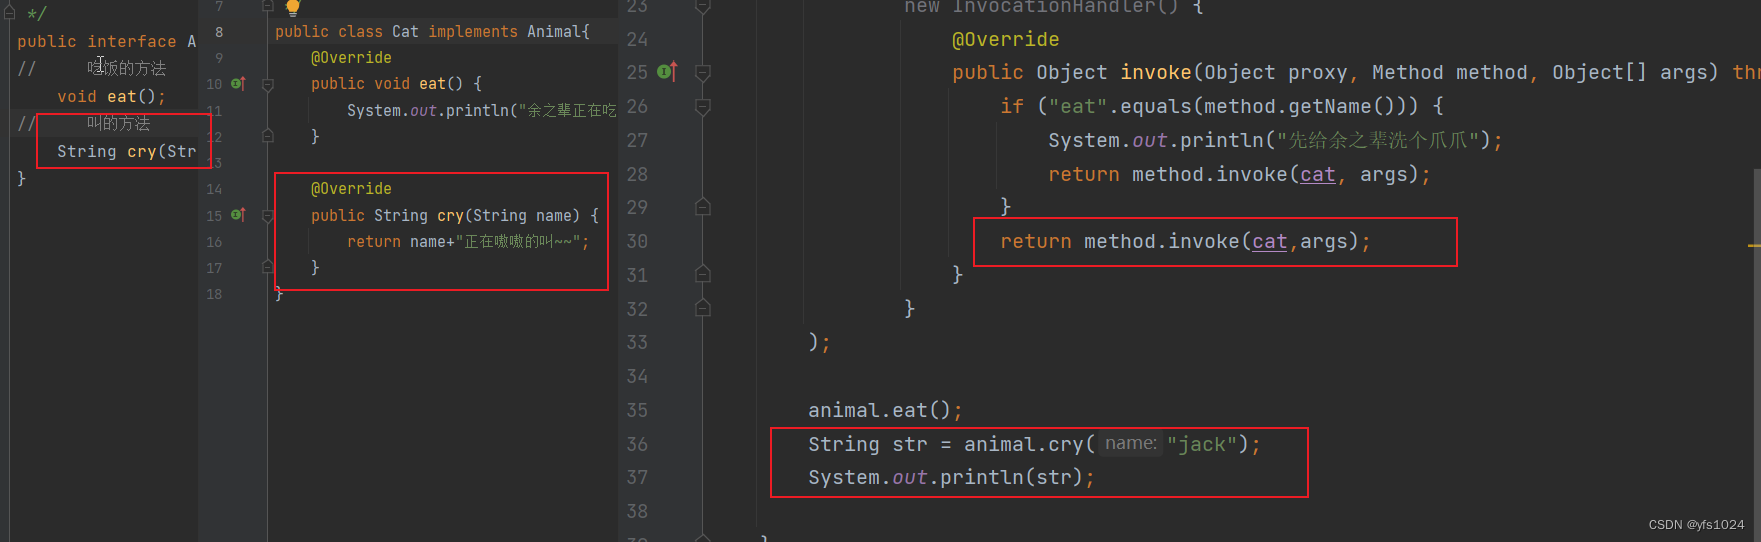The width and height of the screenshot is (1761, 542).
Task: Click line number 38 in the right editor gutter
Action: [637, 511]
